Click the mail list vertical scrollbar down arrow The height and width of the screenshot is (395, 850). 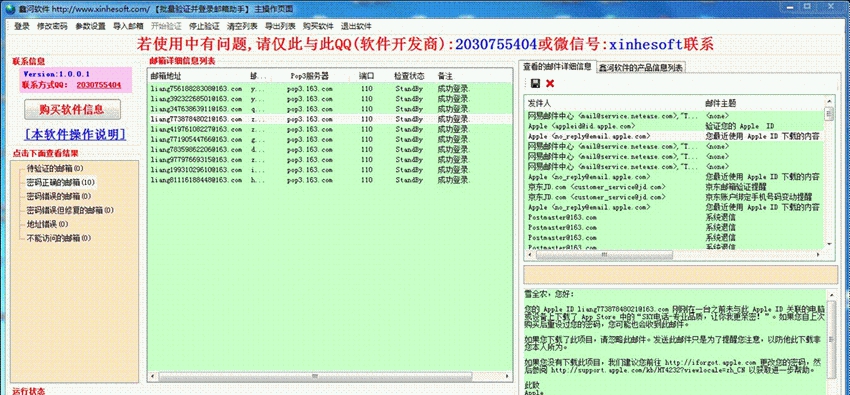tap(828, 244)
